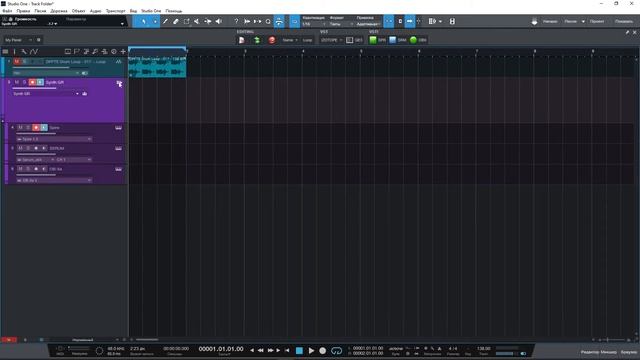The width and height of the screenshot is (640, 360).
Task: Open the Дорожка menu
Action: tap(59, 11)
